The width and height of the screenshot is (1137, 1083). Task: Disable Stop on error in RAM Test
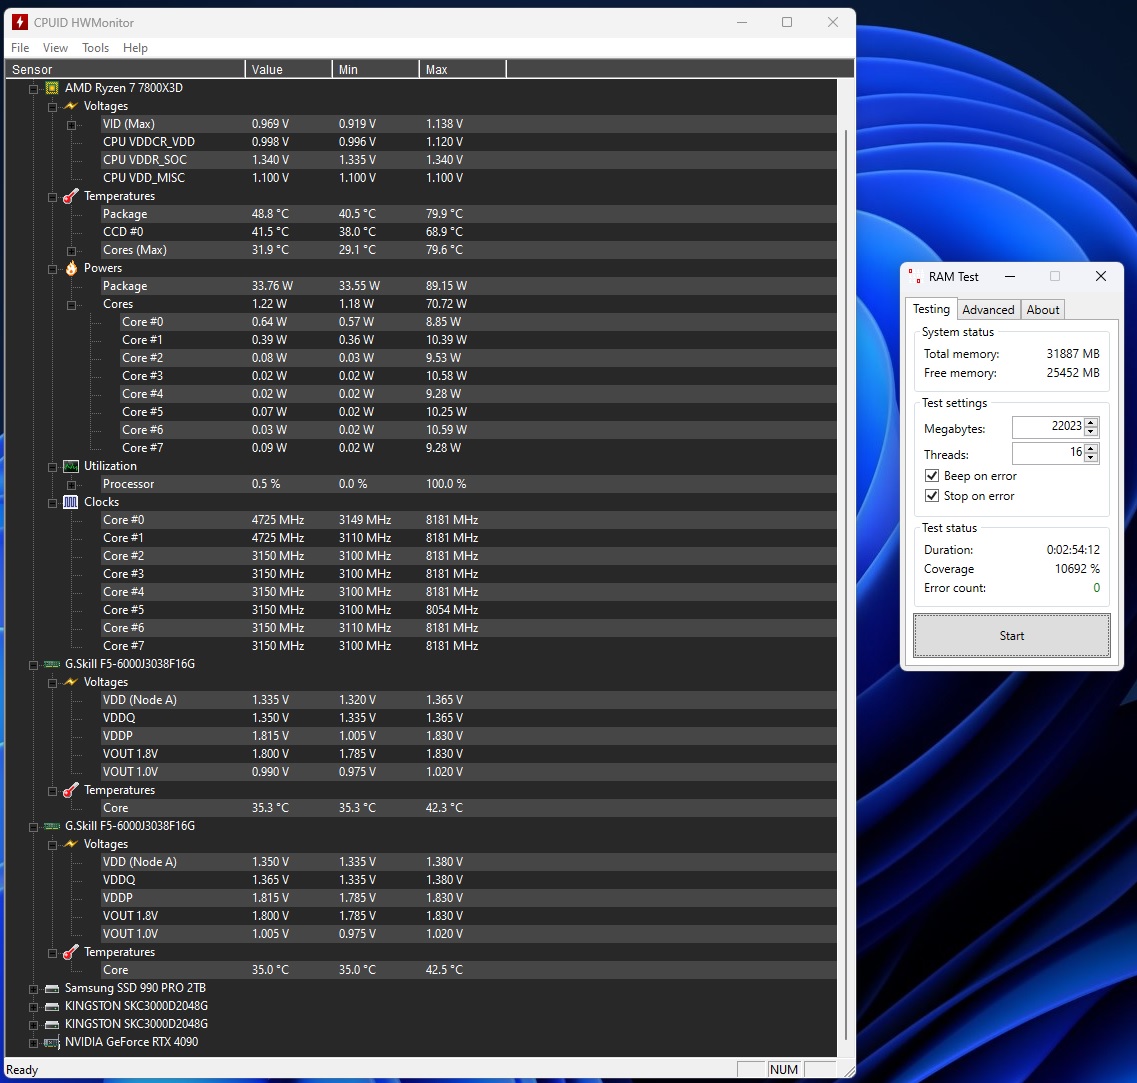tap(932, 496)
